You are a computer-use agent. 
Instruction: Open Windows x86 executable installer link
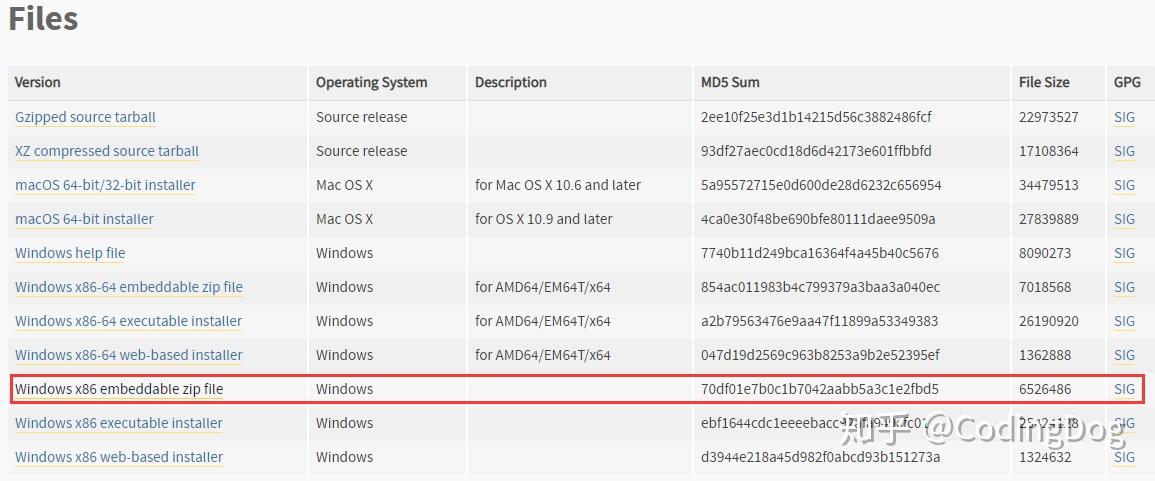coord(119,423)
